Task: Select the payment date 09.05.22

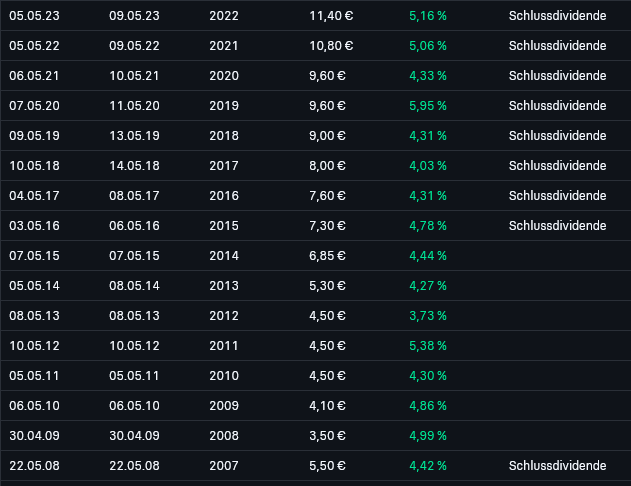Action: click(134, 46)
